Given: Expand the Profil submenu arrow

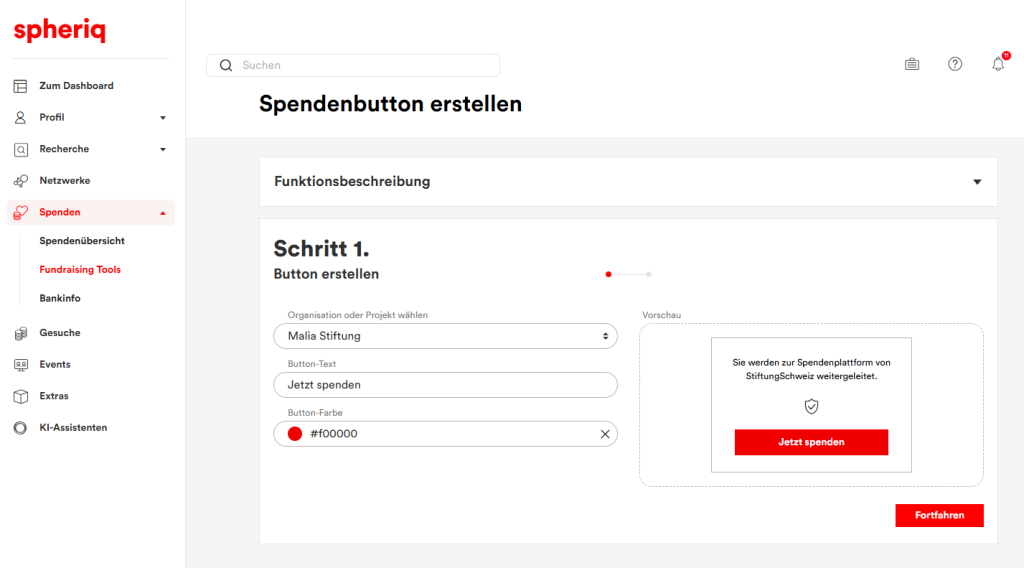Looking at the screenshot, I should click(163, 118).
